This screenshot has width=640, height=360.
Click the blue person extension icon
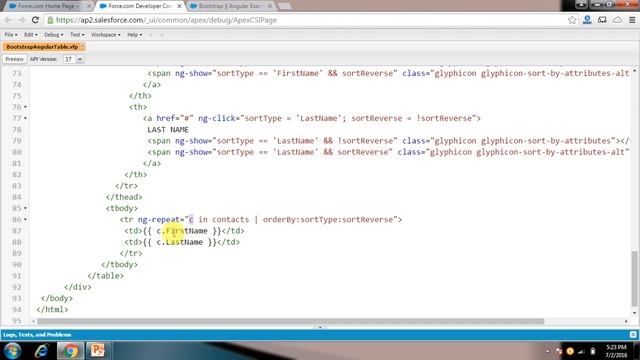587,20
